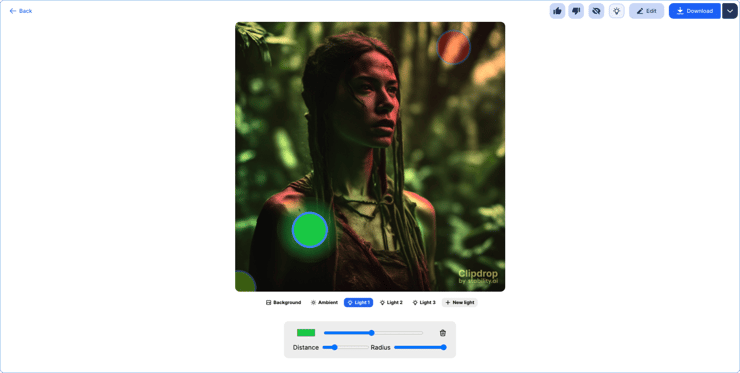Switch to the Light 2 tab
The image size is (740, 373).
391,303
